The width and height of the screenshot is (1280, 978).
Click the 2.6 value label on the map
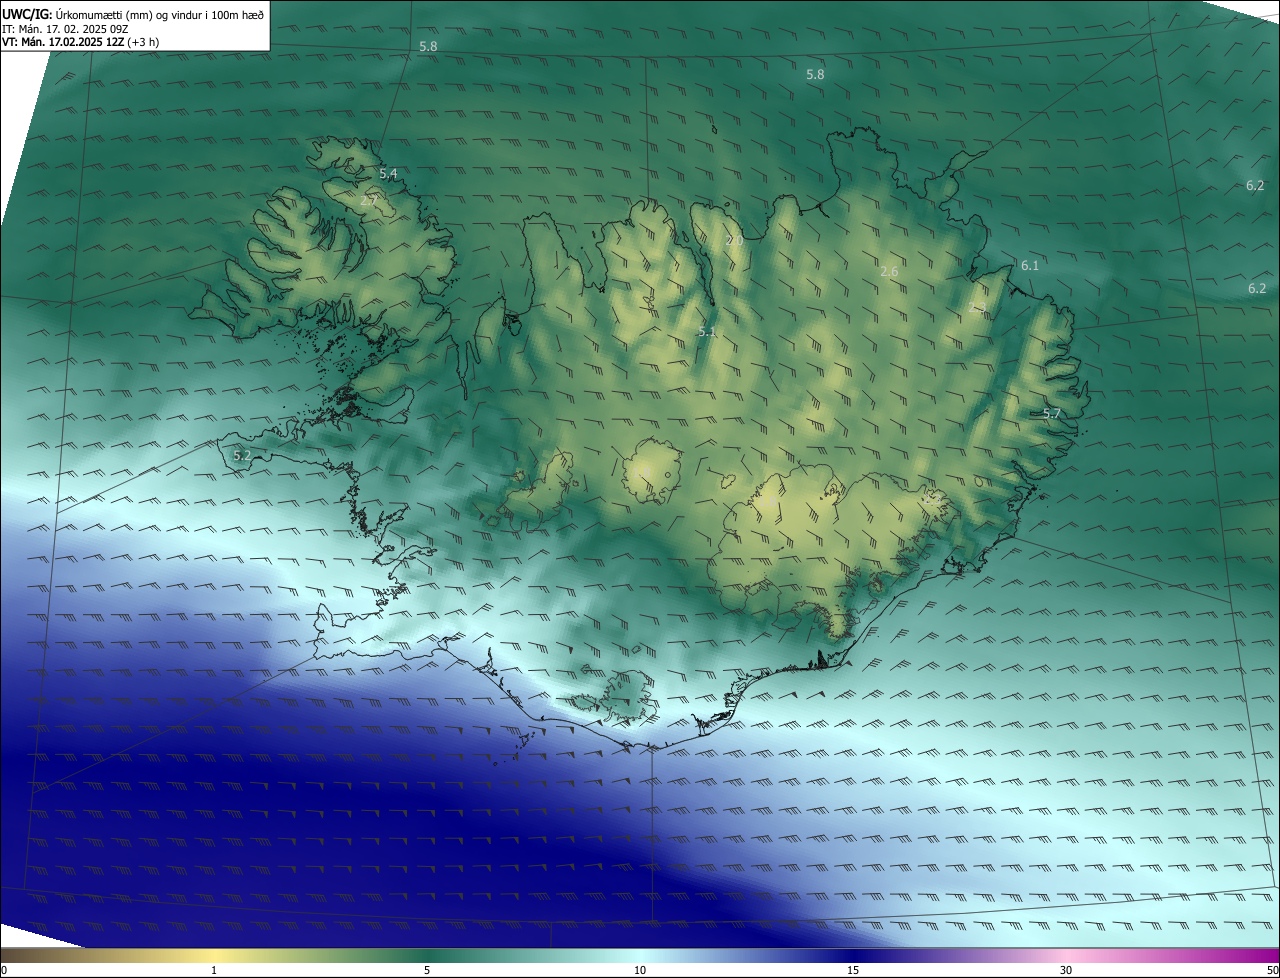click(x=889, y=272)
